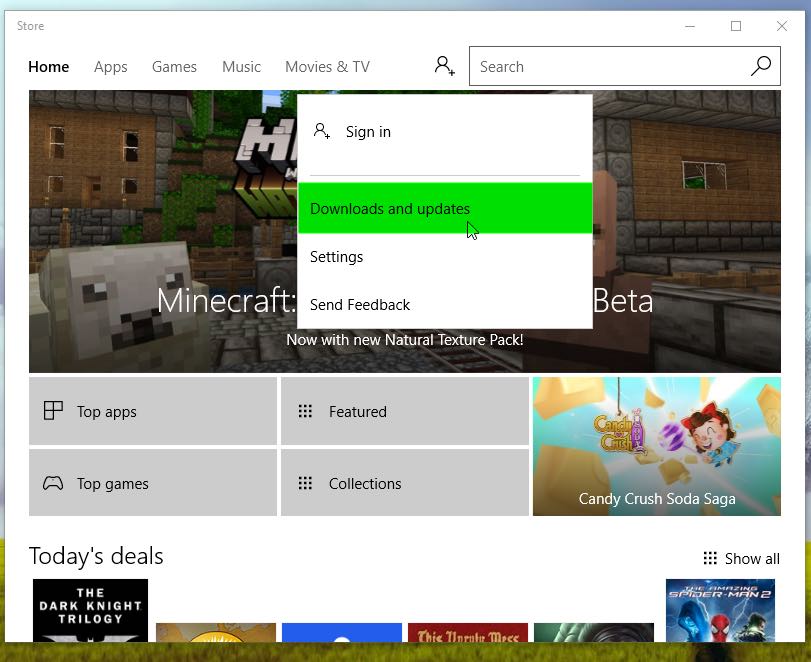The height and width of the screenshot is (662, 811).
Task: Click the Sign in person icon
Action: click(x=321, y=131)
